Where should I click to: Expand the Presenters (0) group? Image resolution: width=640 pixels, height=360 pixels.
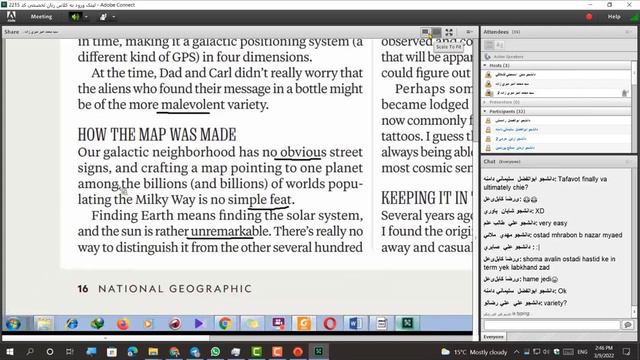click(485, 102)
